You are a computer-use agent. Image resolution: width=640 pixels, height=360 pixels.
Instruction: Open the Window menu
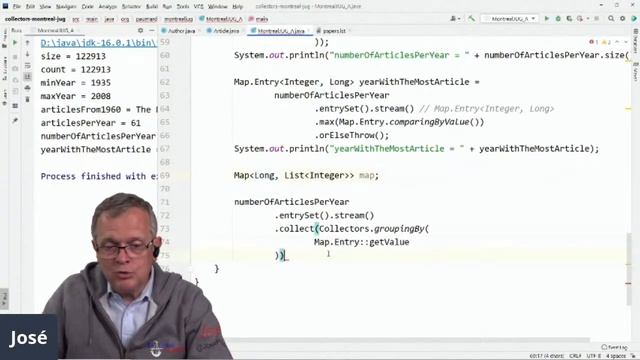pyautogui.click(x=217, y=7)
